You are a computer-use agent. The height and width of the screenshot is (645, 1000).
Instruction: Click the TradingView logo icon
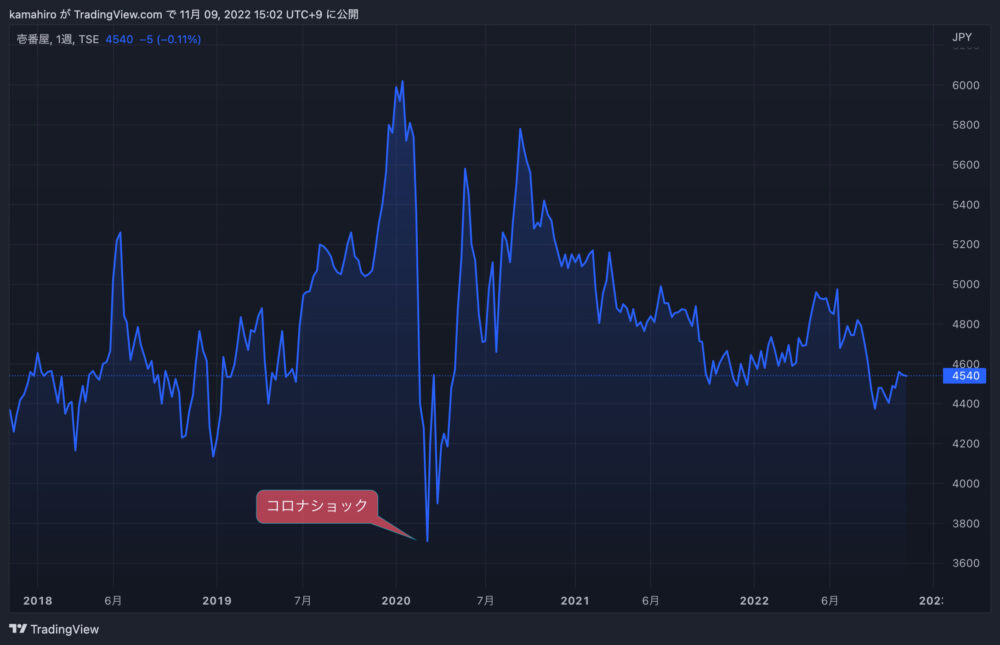[17, 629]
